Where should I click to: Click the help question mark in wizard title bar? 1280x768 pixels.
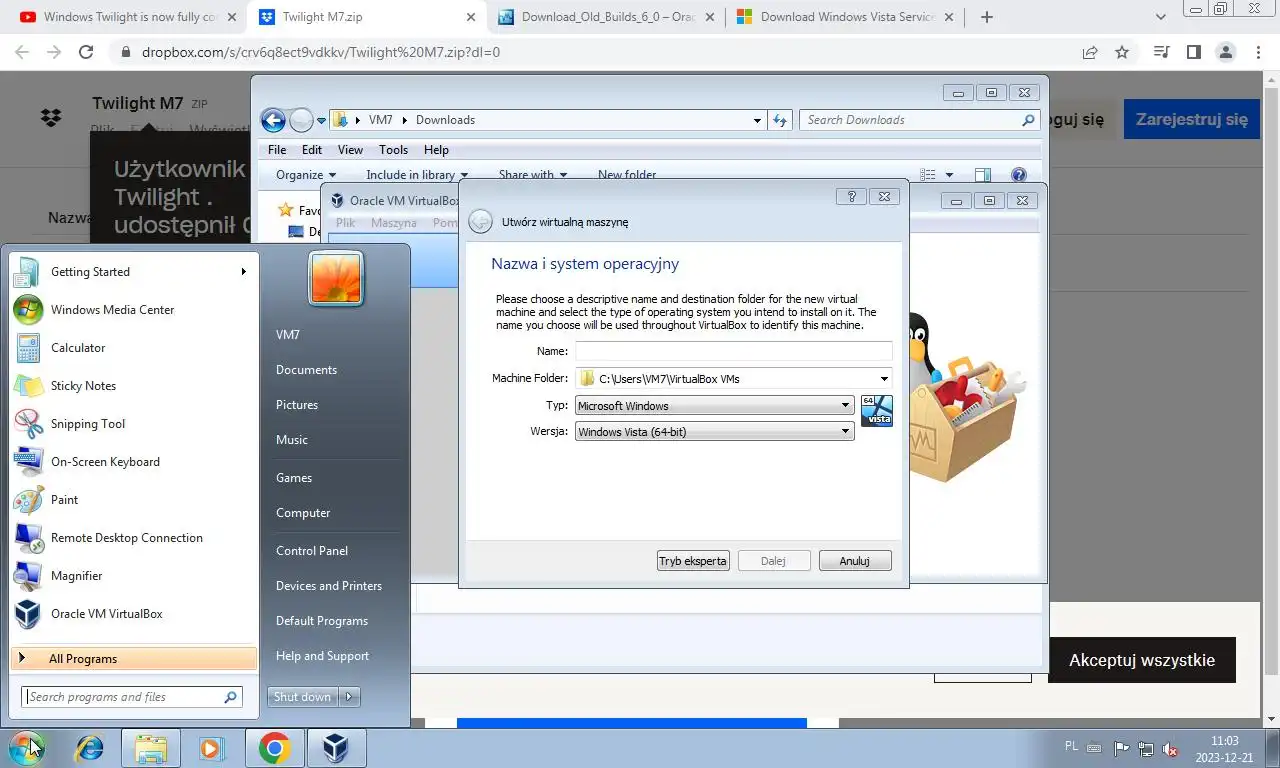(851, 197)
